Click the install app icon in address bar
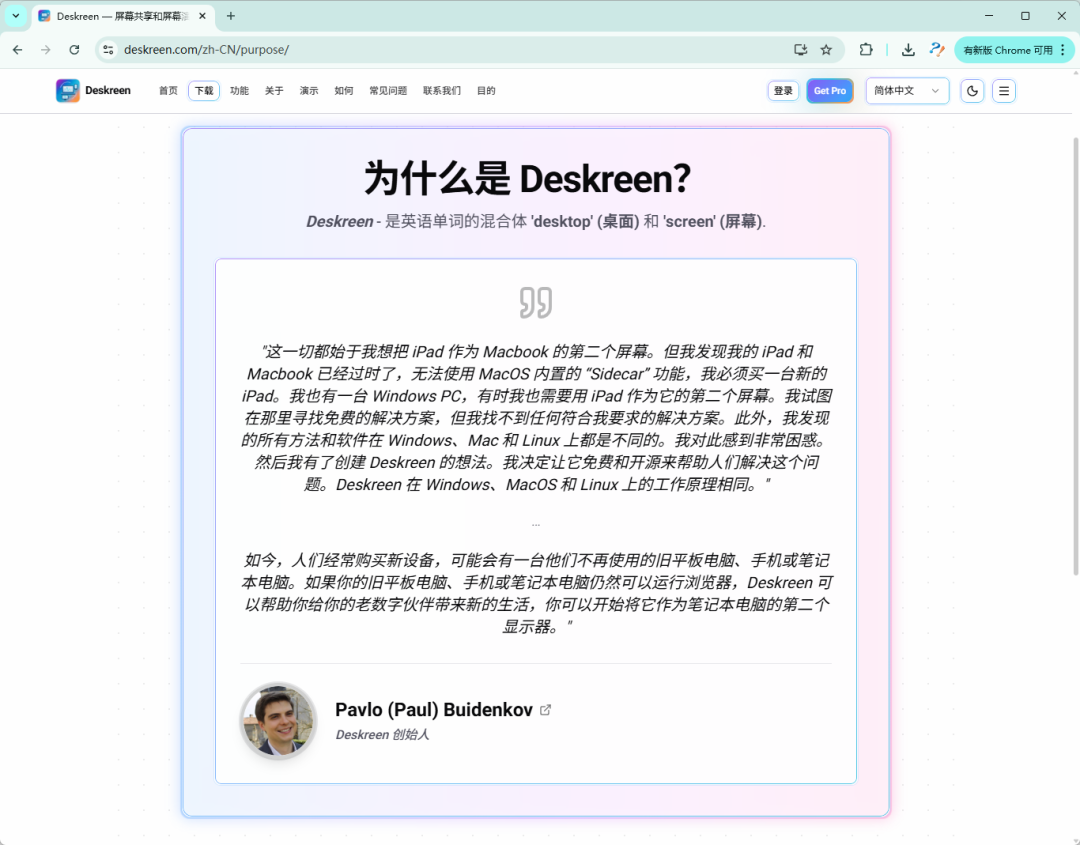This screenshot has width=1080, height=845. 800,50
